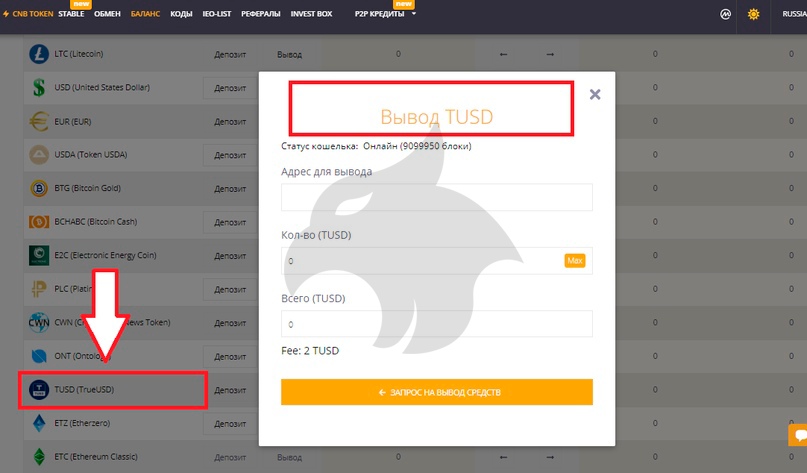The height and width of the screenshot is (473, 807).
Task: Go to the IEO-LIST menu item
Action: (216, 15)
